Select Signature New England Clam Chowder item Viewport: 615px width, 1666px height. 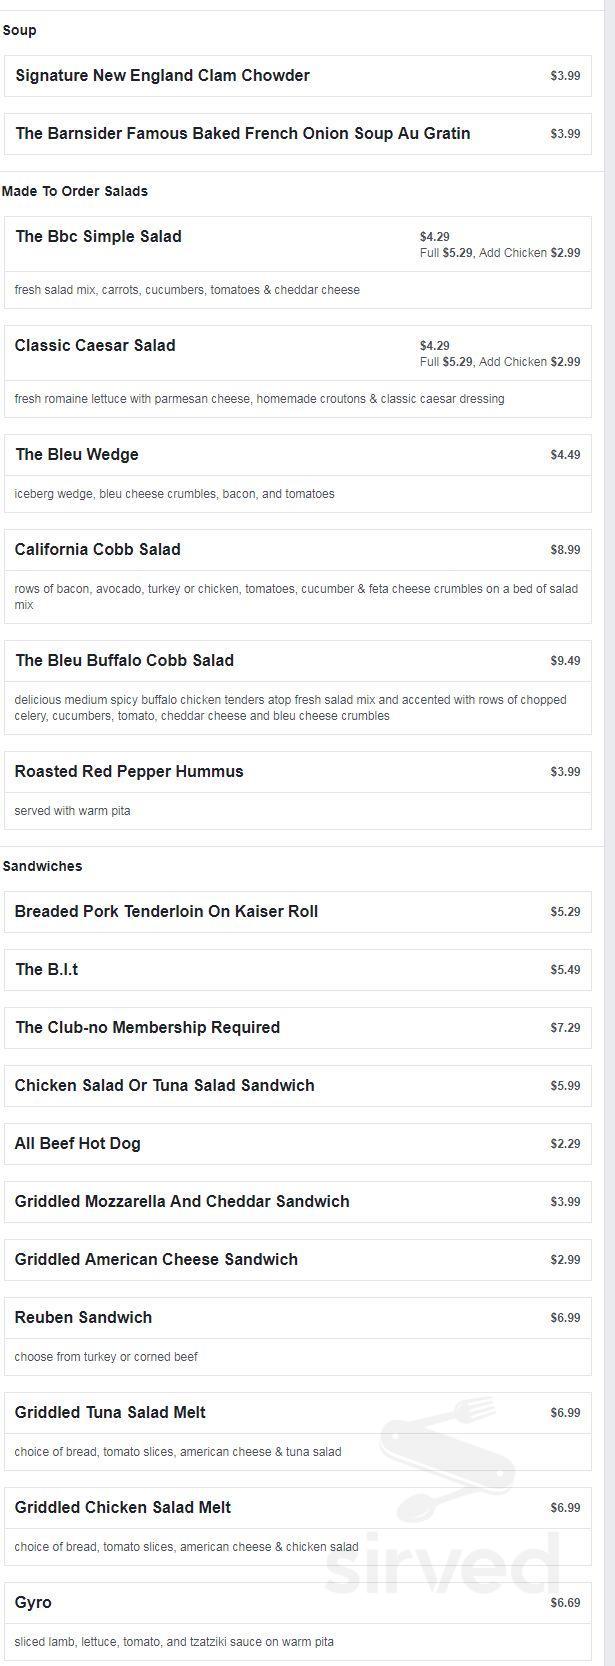click(298, 76)
